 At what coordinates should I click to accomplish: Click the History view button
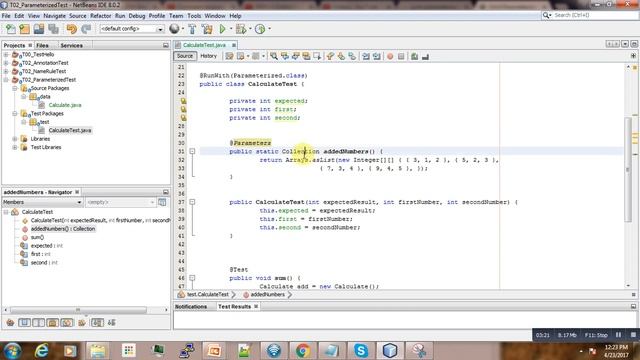pos(208,56)
